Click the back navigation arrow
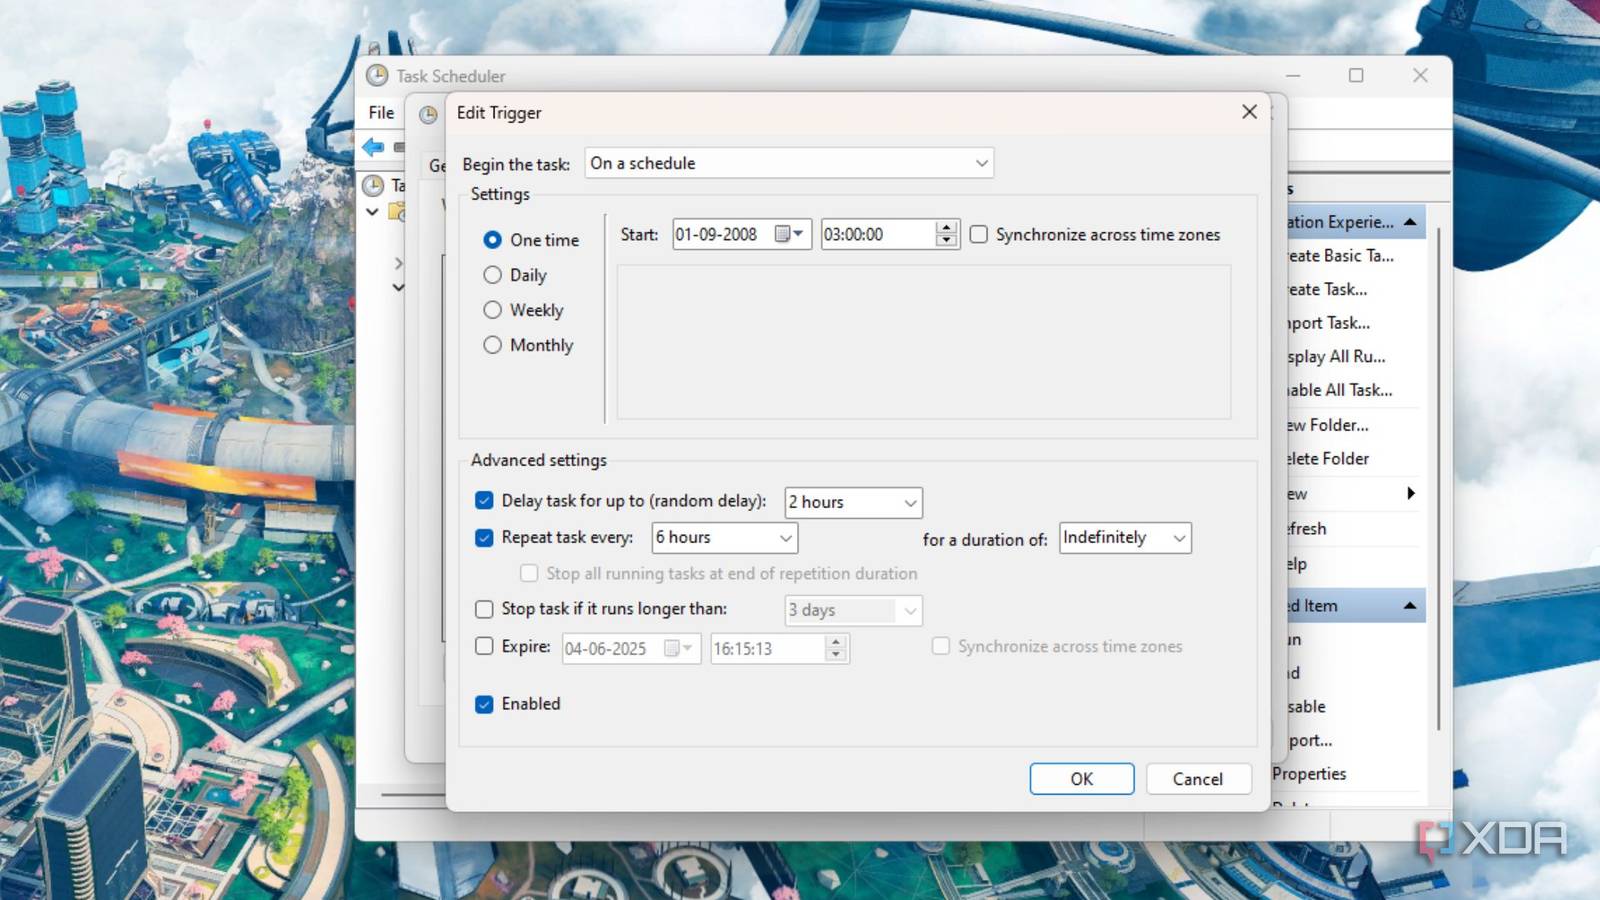Screen dimensions: 1600x900 (375, 147)
